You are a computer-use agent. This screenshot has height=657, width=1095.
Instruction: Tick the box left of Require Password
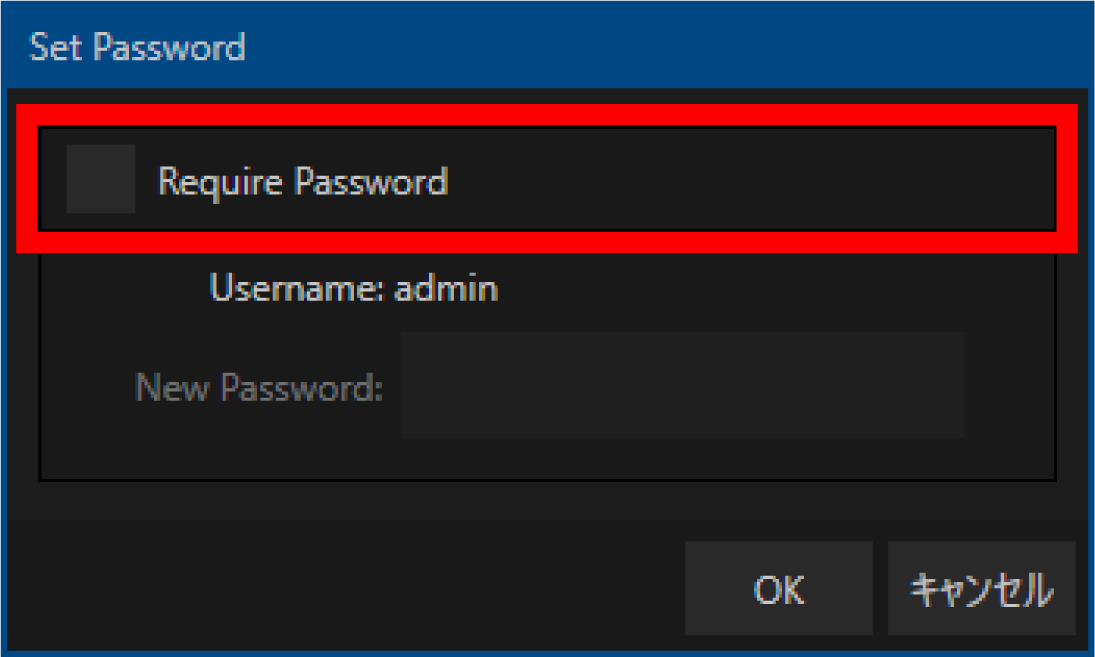point(100,179)
